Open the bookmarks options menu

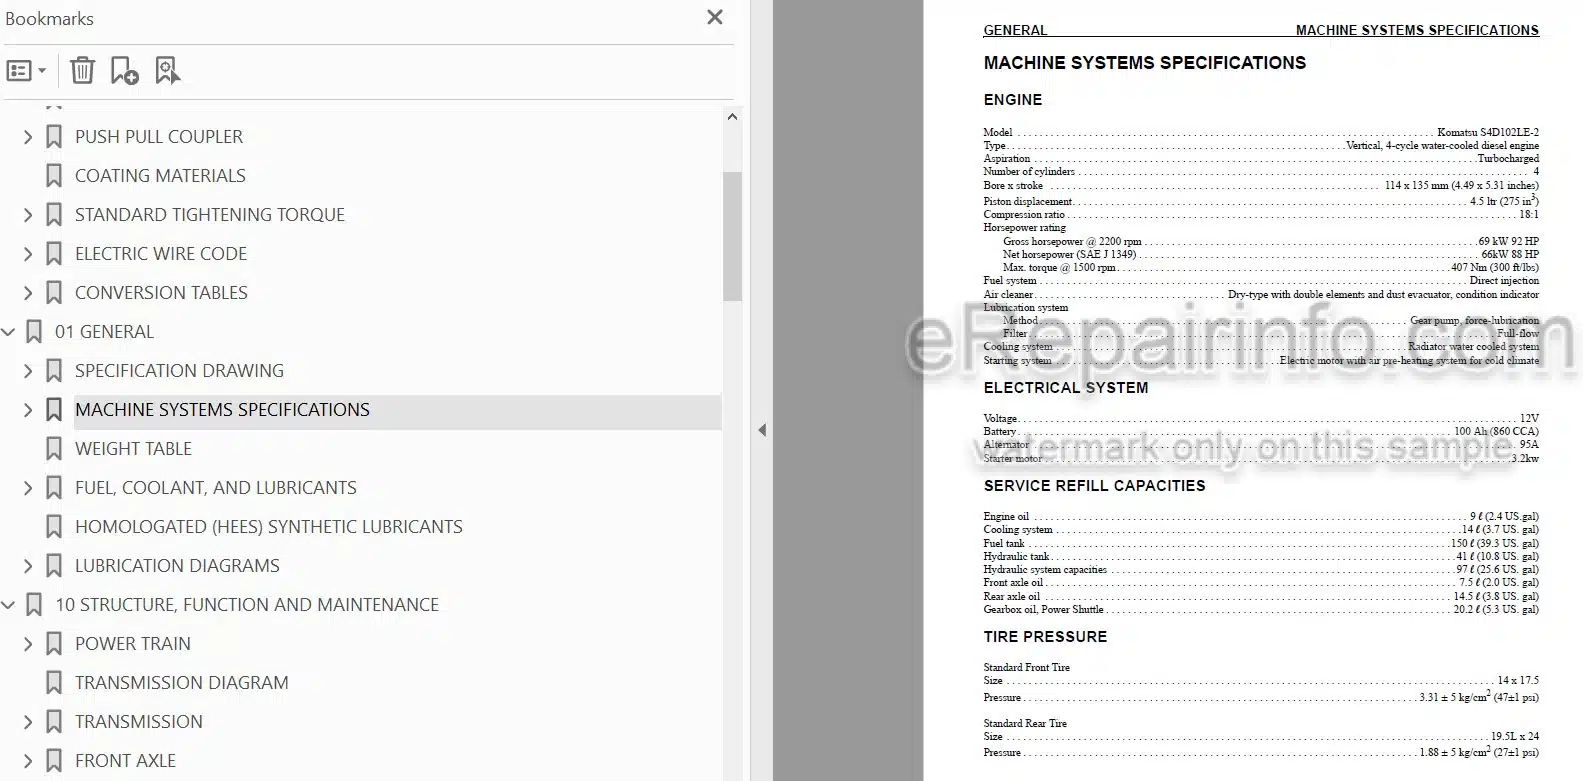pos(26,71)
